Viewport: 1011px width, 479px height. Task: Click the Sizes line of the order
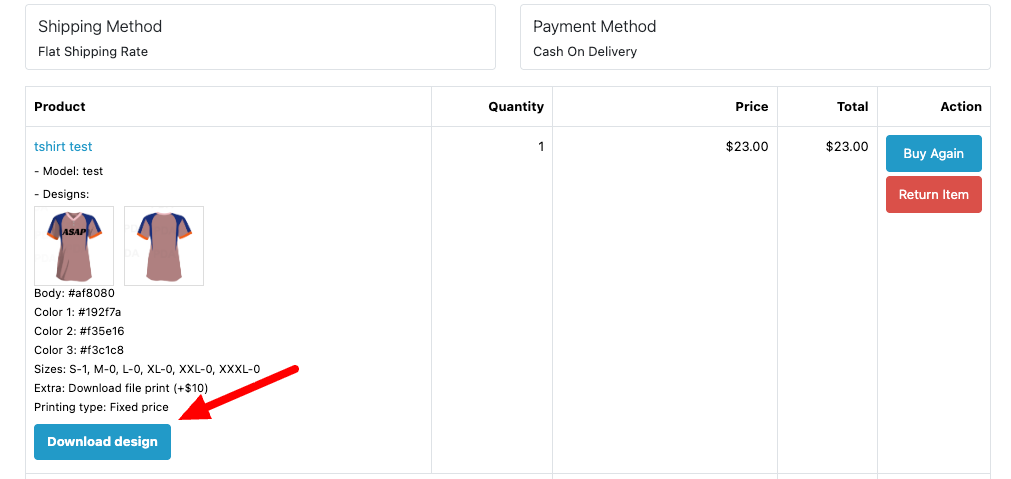[x=147, y=369]
